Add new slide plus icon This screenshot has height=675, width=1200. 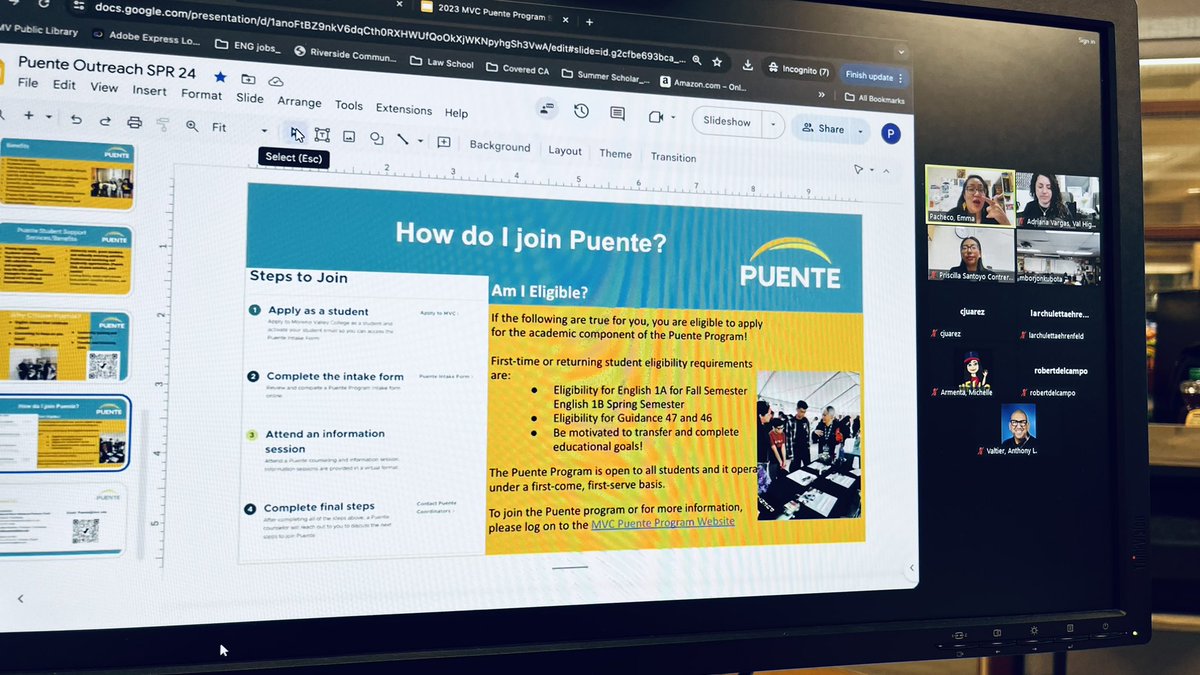tap(28, 116)
